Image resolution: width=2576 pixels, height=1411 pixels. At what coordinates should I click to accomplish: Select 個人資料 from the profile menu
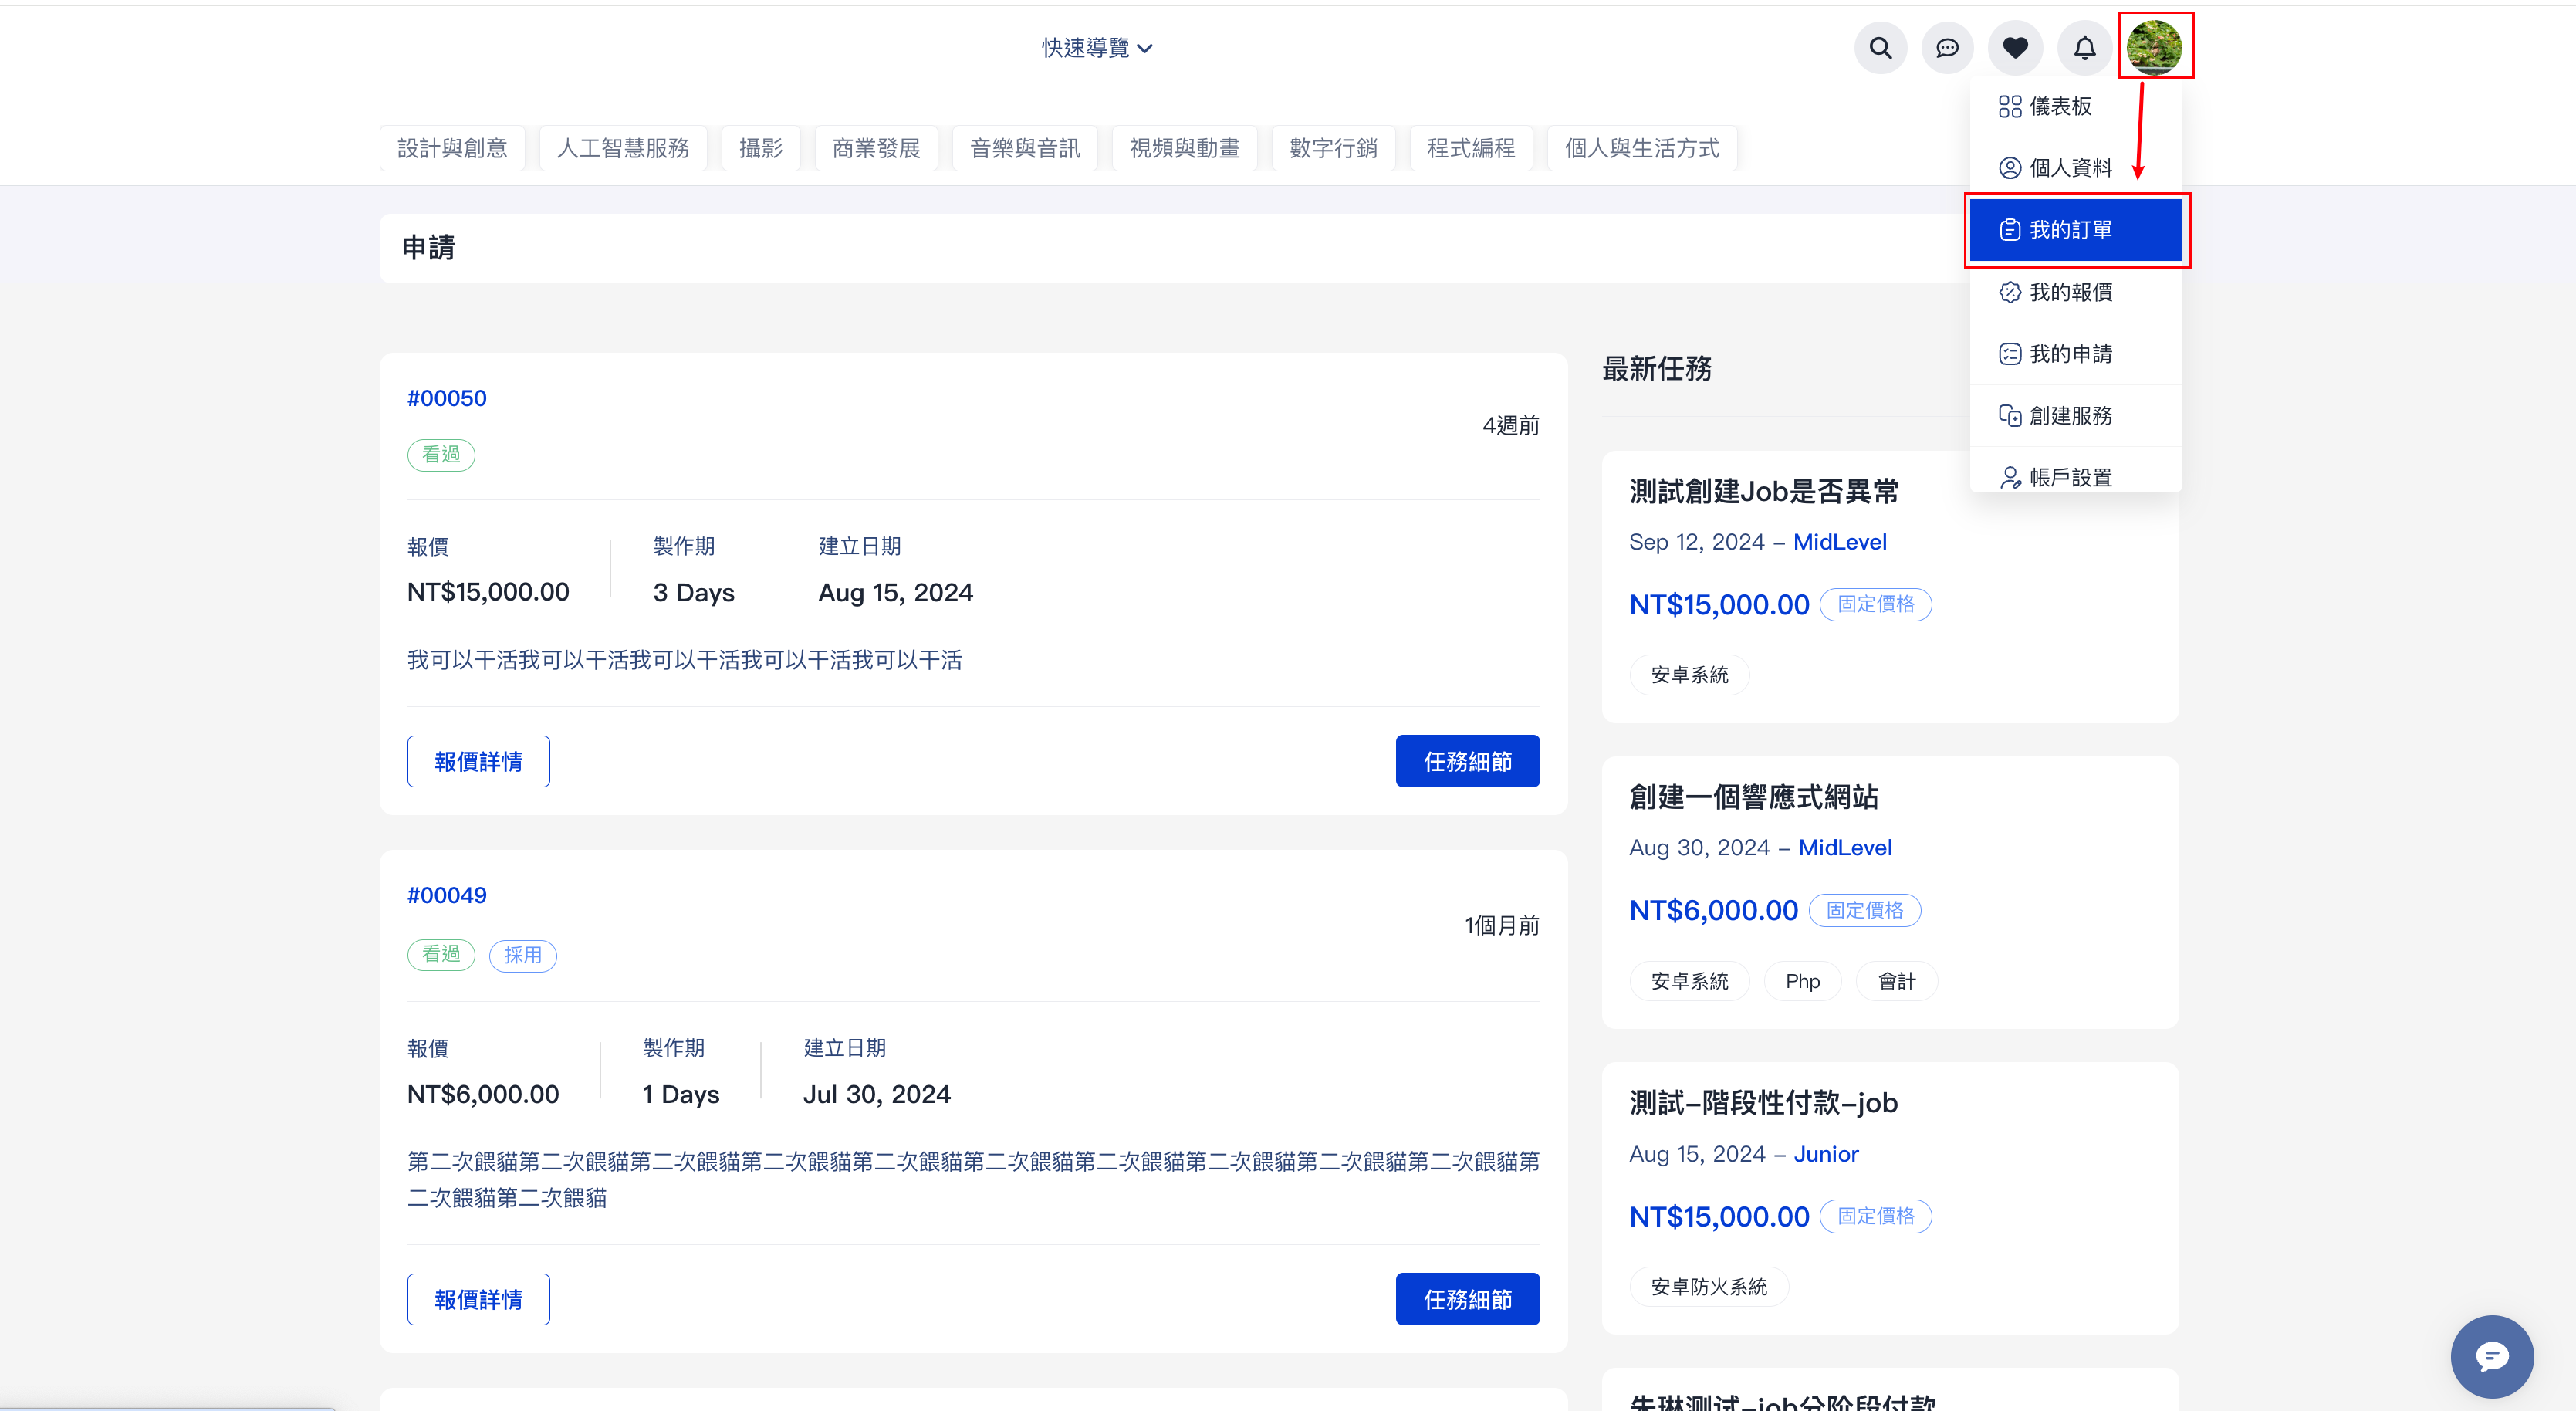(x=2070, y=168)
